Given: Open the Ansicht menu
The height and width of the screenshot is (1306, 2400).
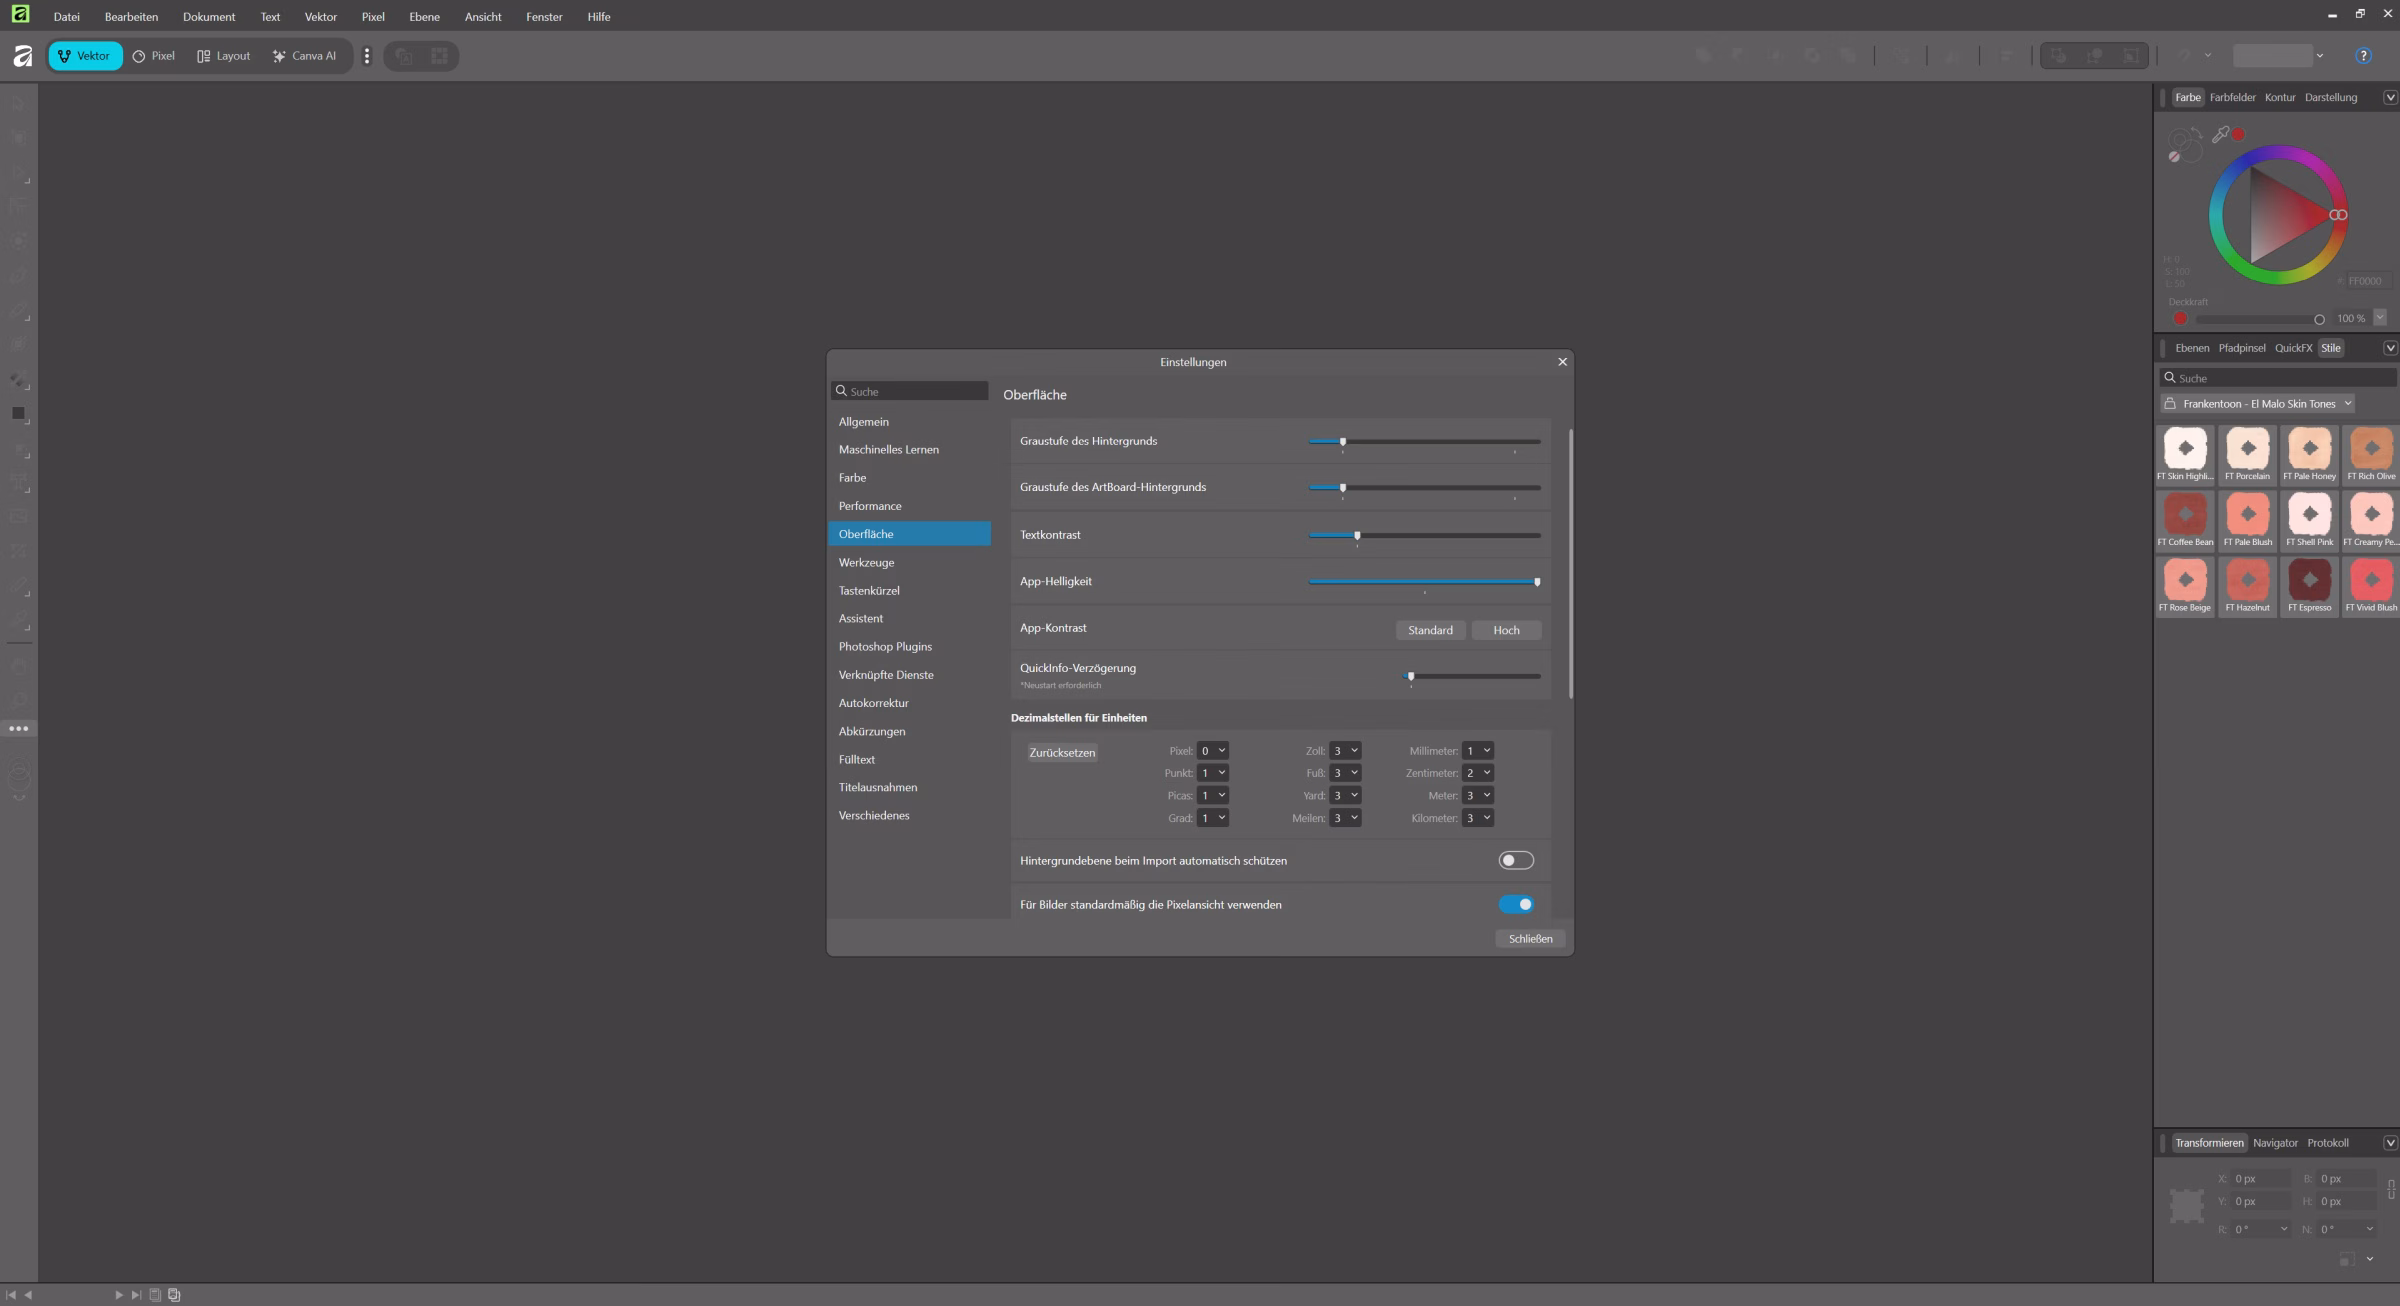Looking at the screenshot, I should point(483,17).
